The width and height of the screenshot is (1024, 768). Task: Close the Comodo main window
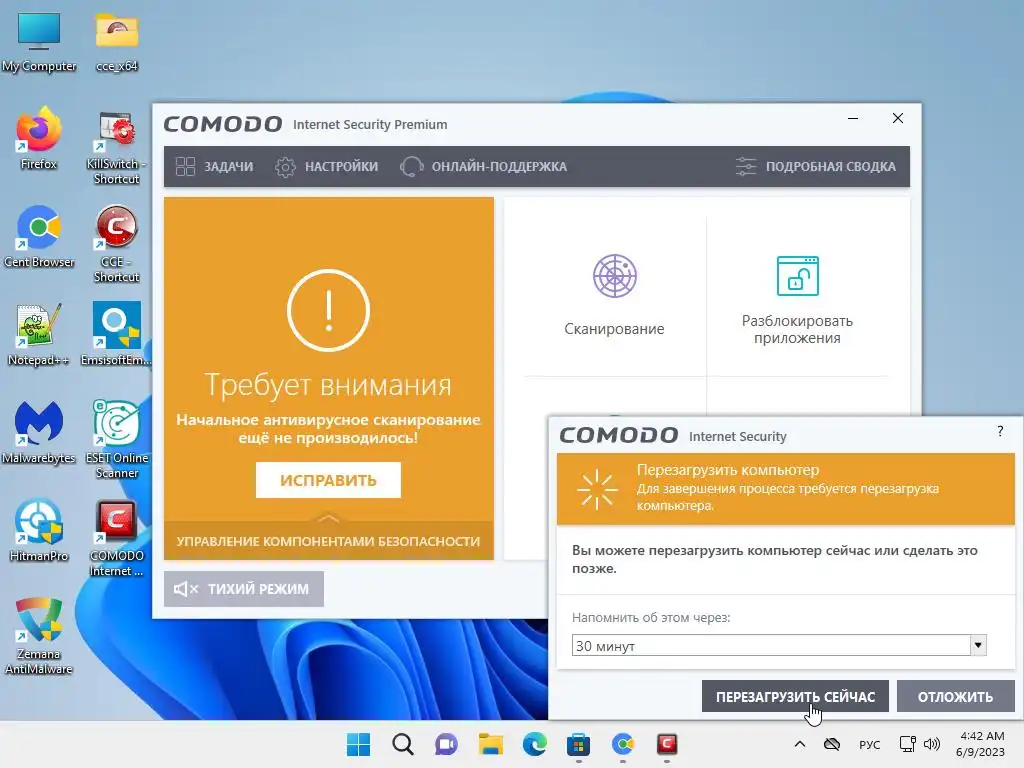click(898, 118)
